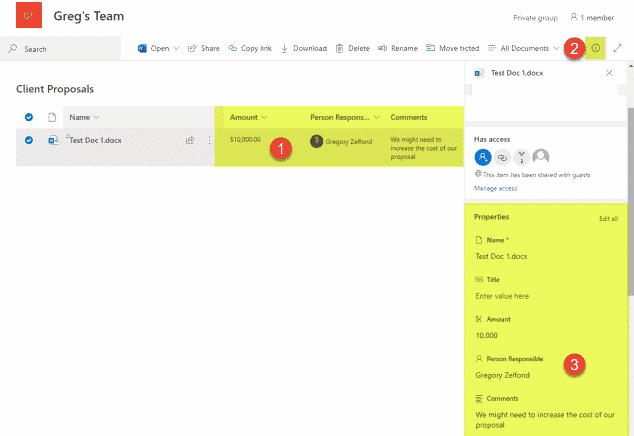
Task: Rename the selected document
Action: click(397, 49)
